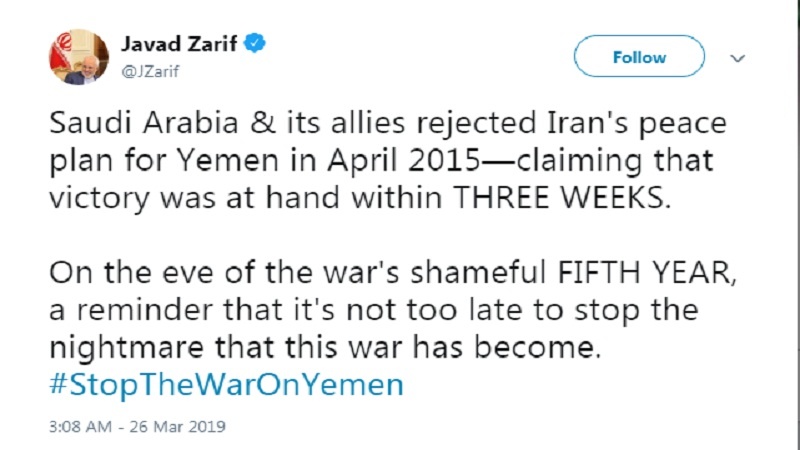The width and height of the screenshot is (800, 450).
Task: Expand the tweet options chevron
Action: [x=738, y=57]
